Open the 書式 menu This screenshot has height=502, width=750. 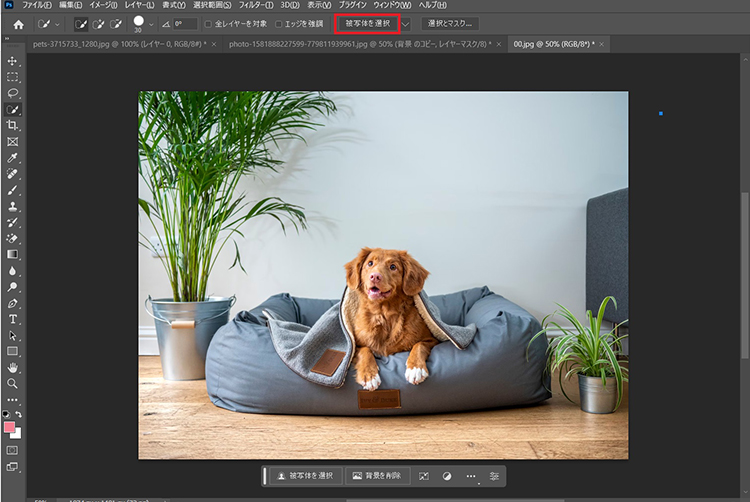[173, 5]
